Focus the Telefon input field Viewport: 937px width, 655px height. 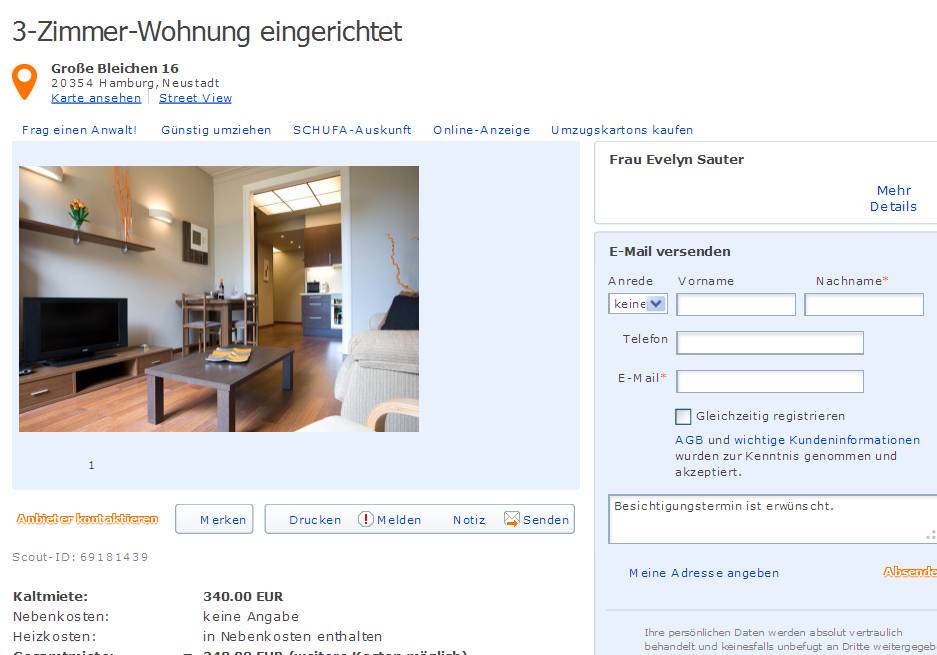click(770, 342)
